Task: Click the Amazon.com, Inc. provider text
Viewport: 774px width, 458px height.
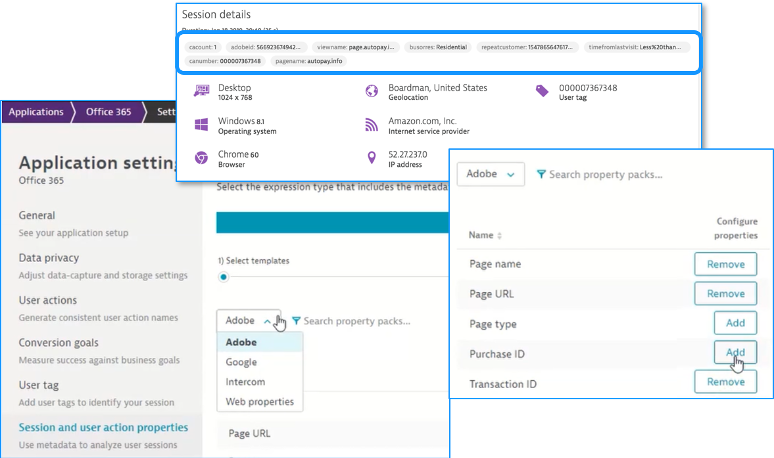Action: 422,121
